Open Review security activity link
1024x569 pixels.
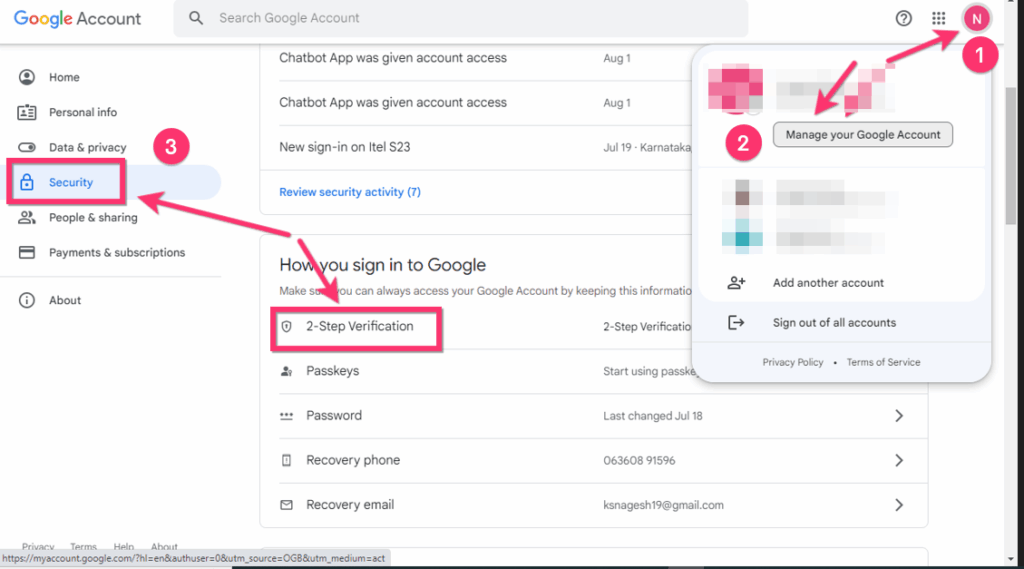point(349,192)
